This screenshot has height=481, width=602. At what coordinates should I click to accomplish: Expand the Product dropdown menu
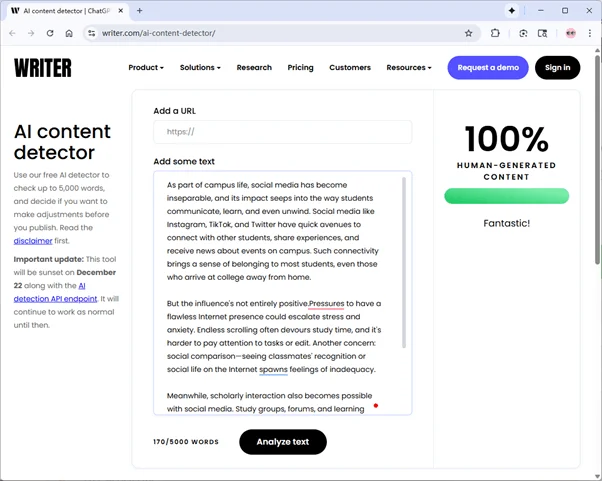pos(146,68)
